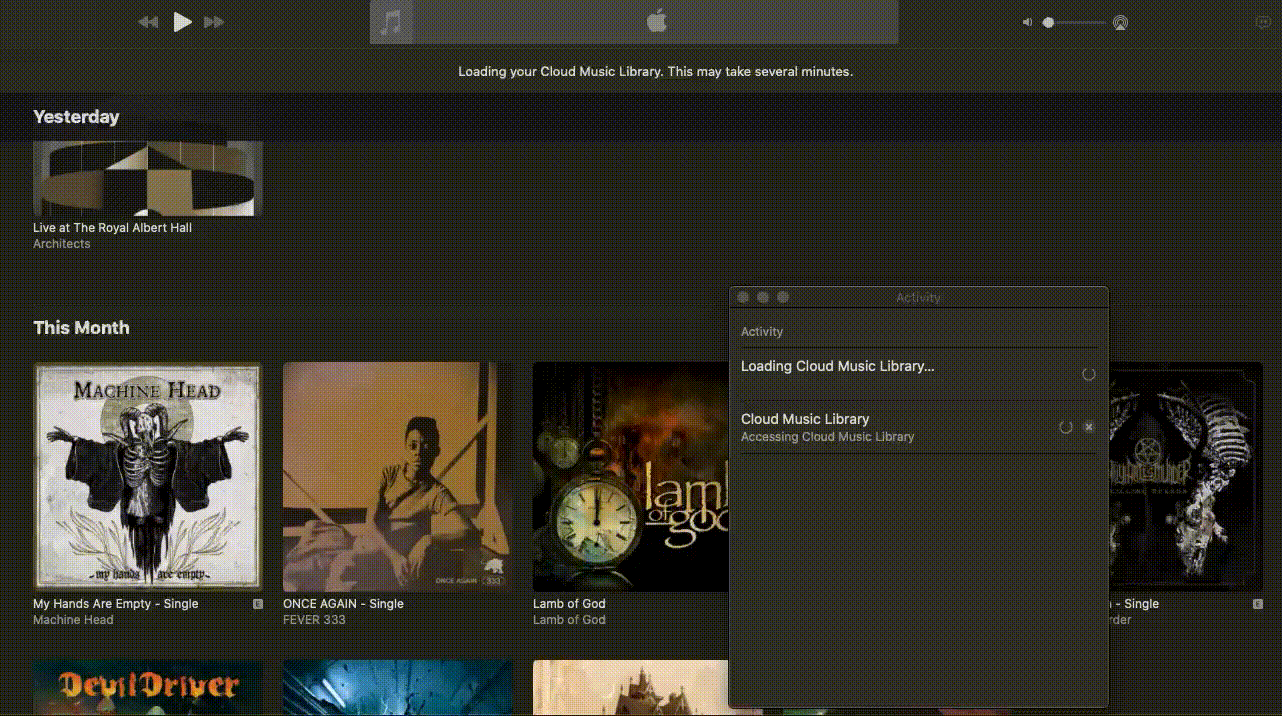
Task: Open the ONCE AGAIN album artwork
Action: (x=398, y=476)
